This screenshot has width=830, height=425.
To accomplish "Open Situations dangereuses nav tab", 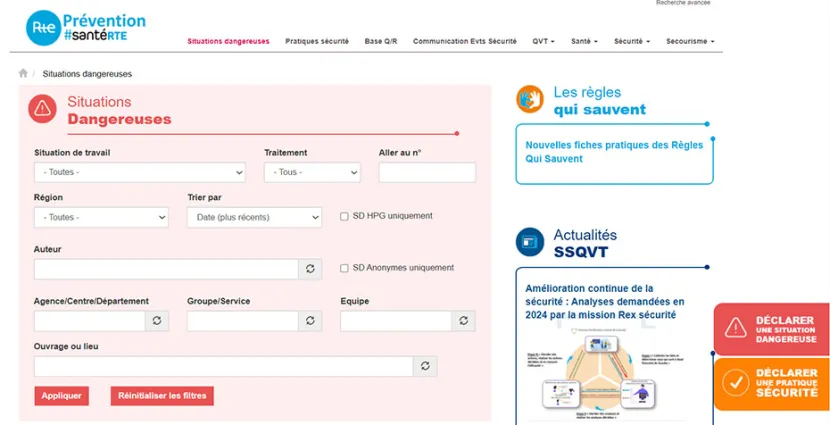I will [x=228, y=41].
